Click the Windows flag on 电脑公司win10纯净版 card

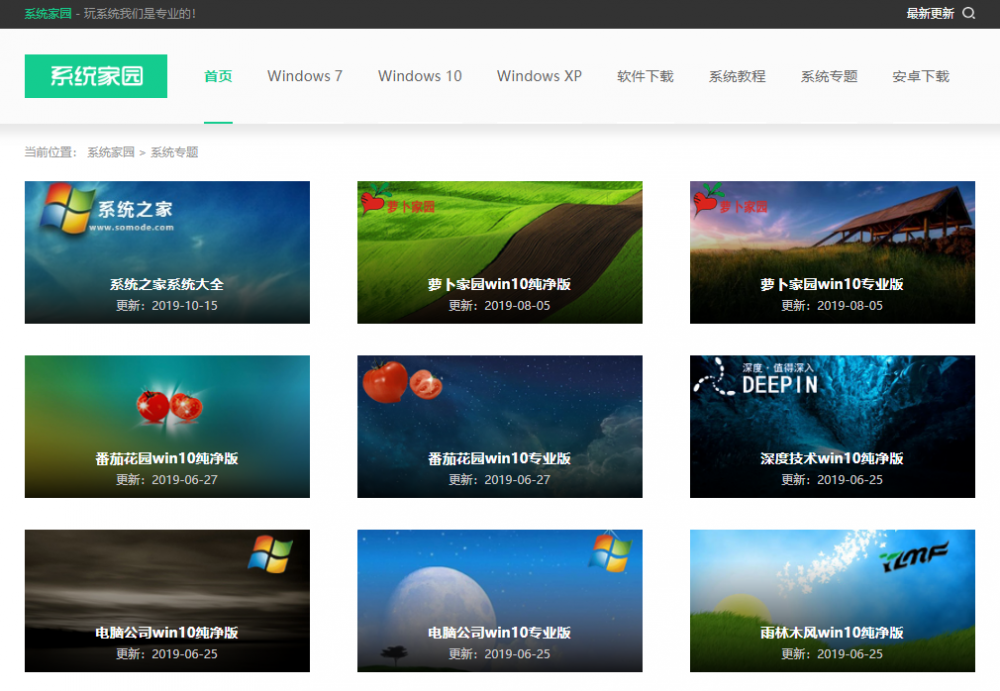click(270, 554)
